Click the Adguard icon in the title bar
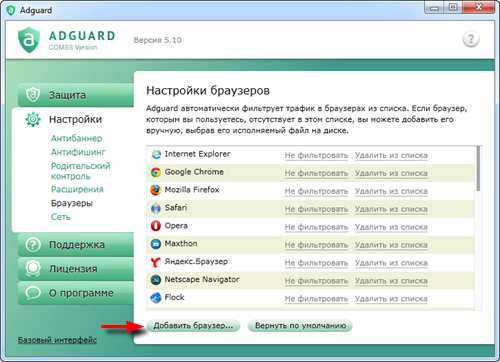The height and width of the screenshot is (362, 500). [11, 10]
